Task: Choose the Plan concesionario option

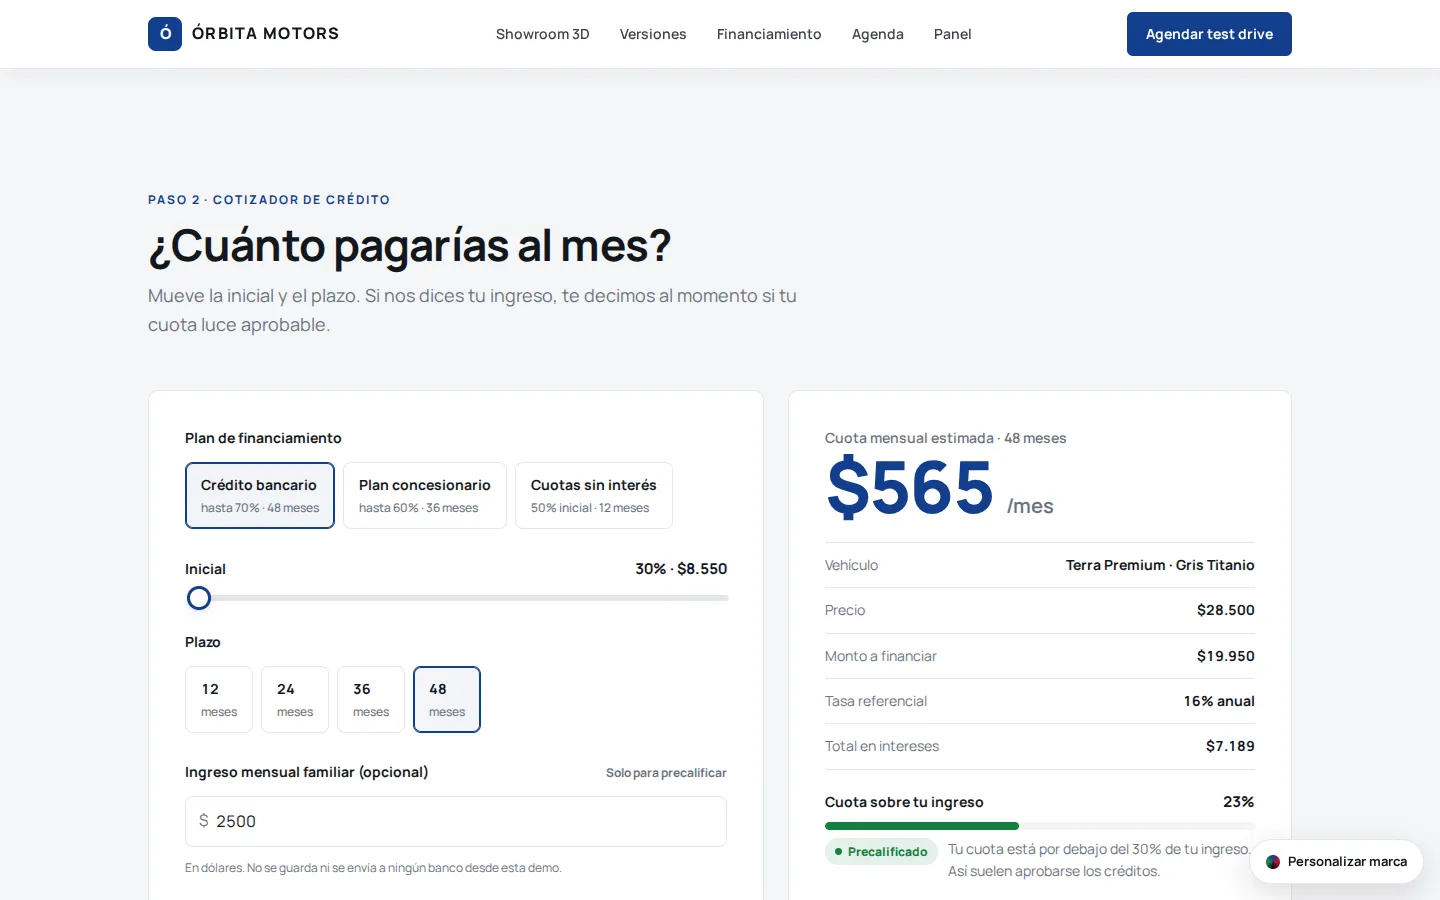Action: (425, 495)
